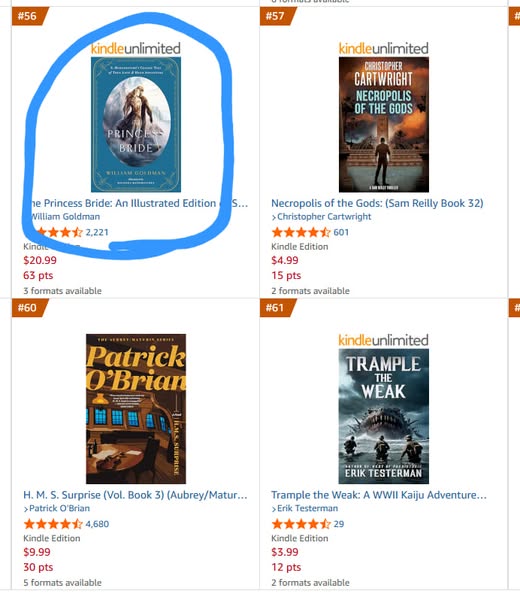Open Necropolis of the Gods cover image

(384, 124)
